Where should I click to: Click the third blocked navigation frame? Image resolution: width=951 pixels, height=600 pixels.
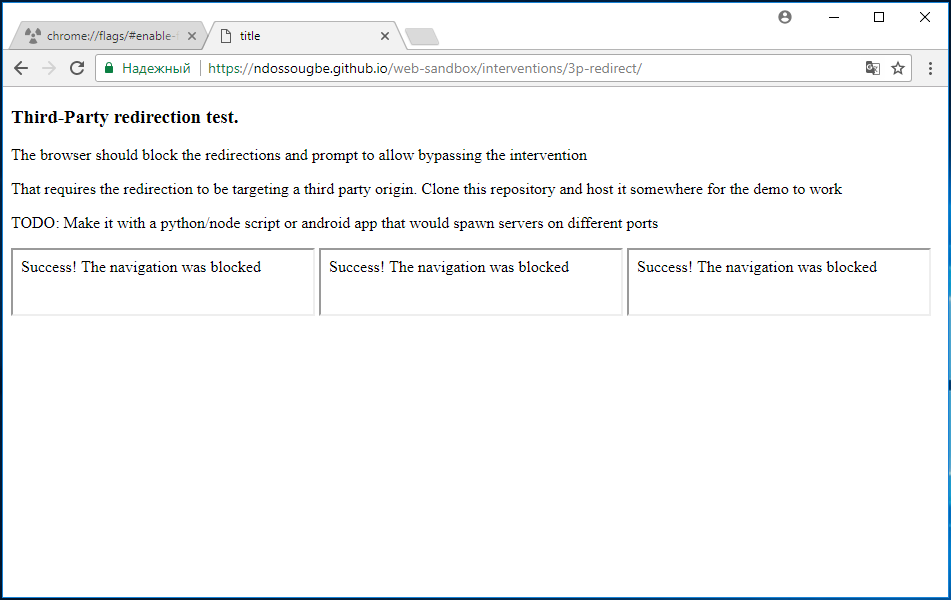tap(779, 281)
